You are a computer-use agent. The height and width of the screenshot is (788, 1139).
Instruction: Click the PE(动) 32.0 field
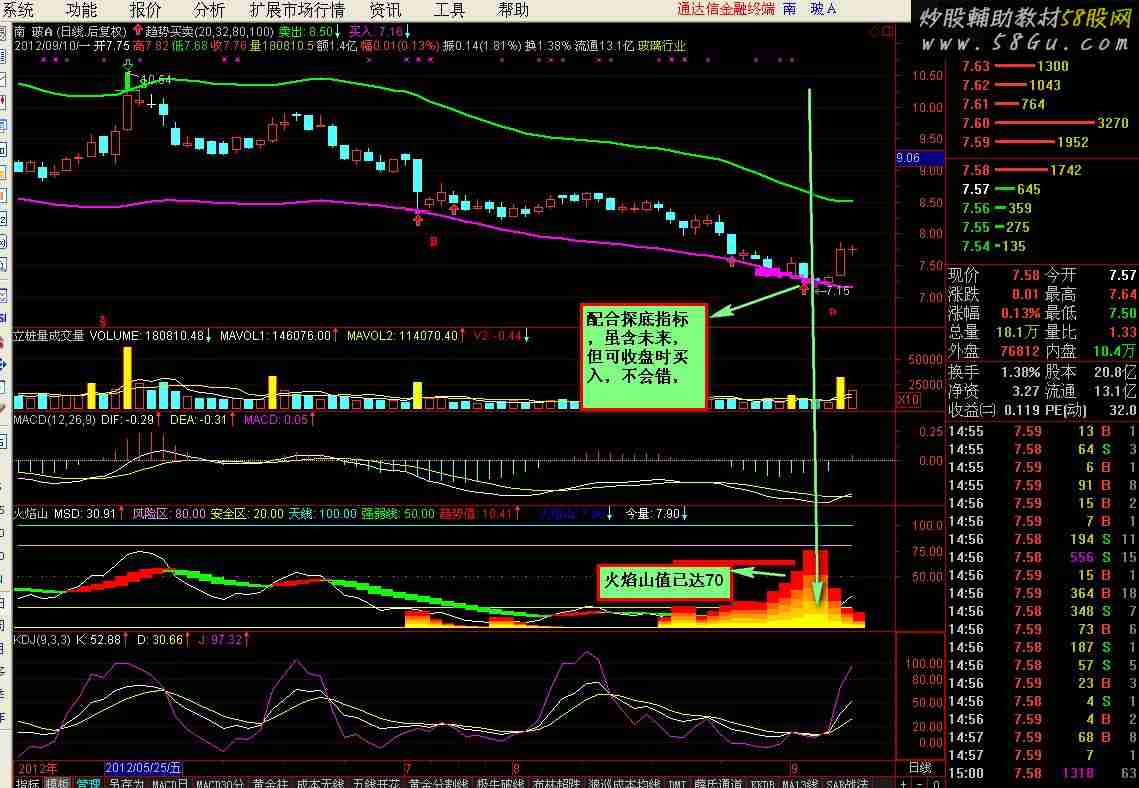tap(1091, 410)
